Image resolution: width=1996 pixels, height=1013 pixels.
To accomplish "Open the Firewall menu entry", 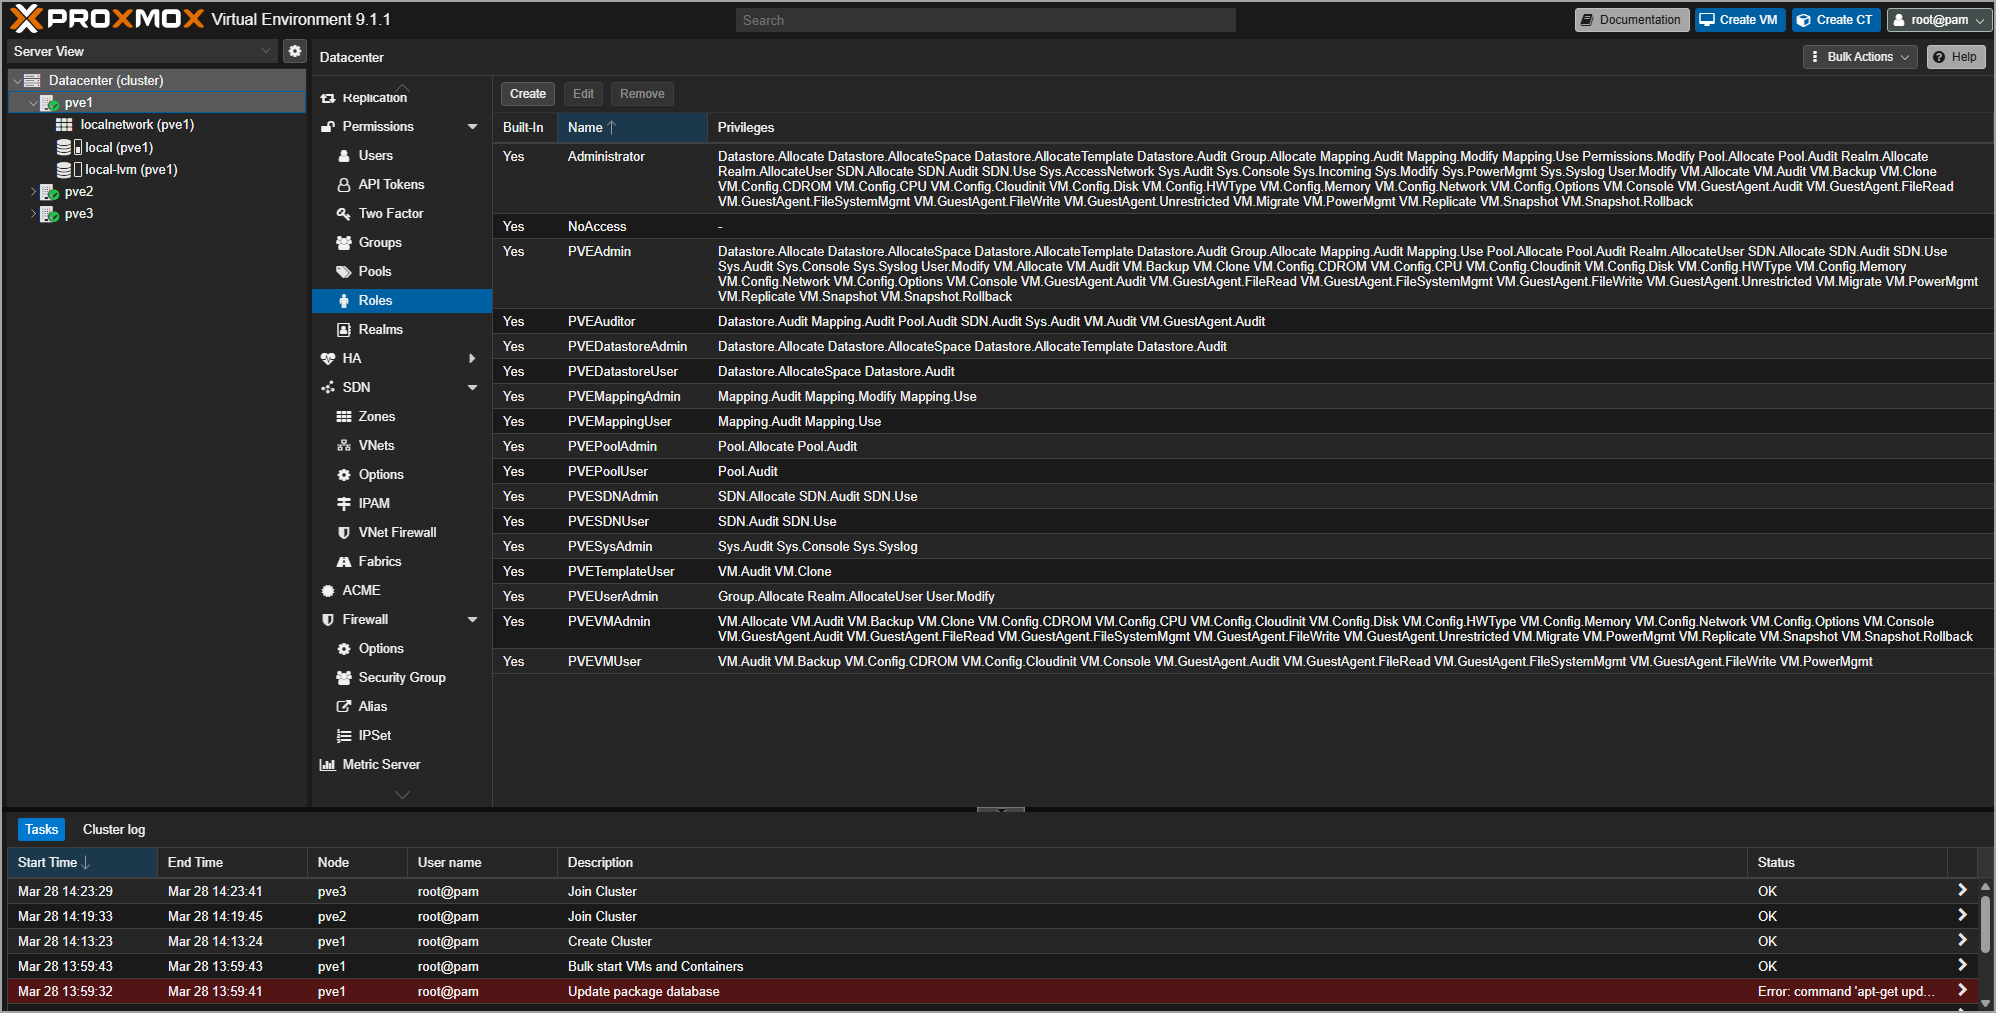I will (402, 620).
